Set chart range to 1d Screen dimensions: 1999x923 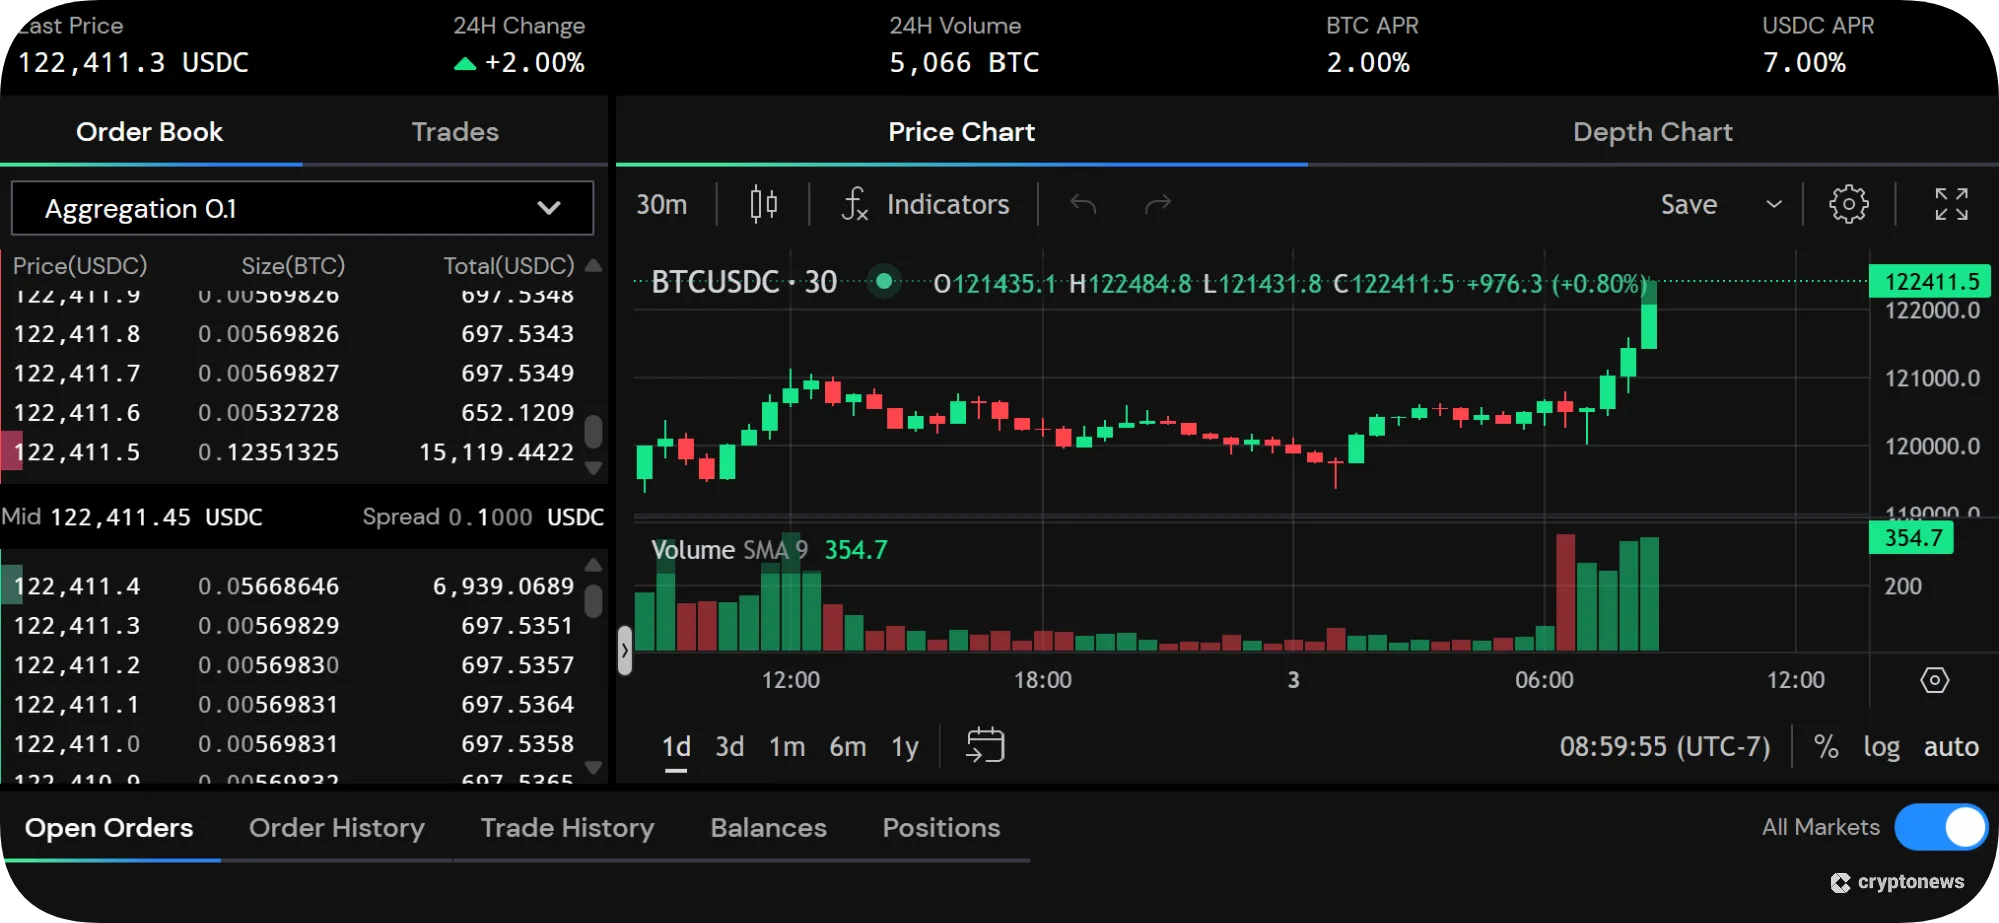pyautogui.click(x=676, y=746)
